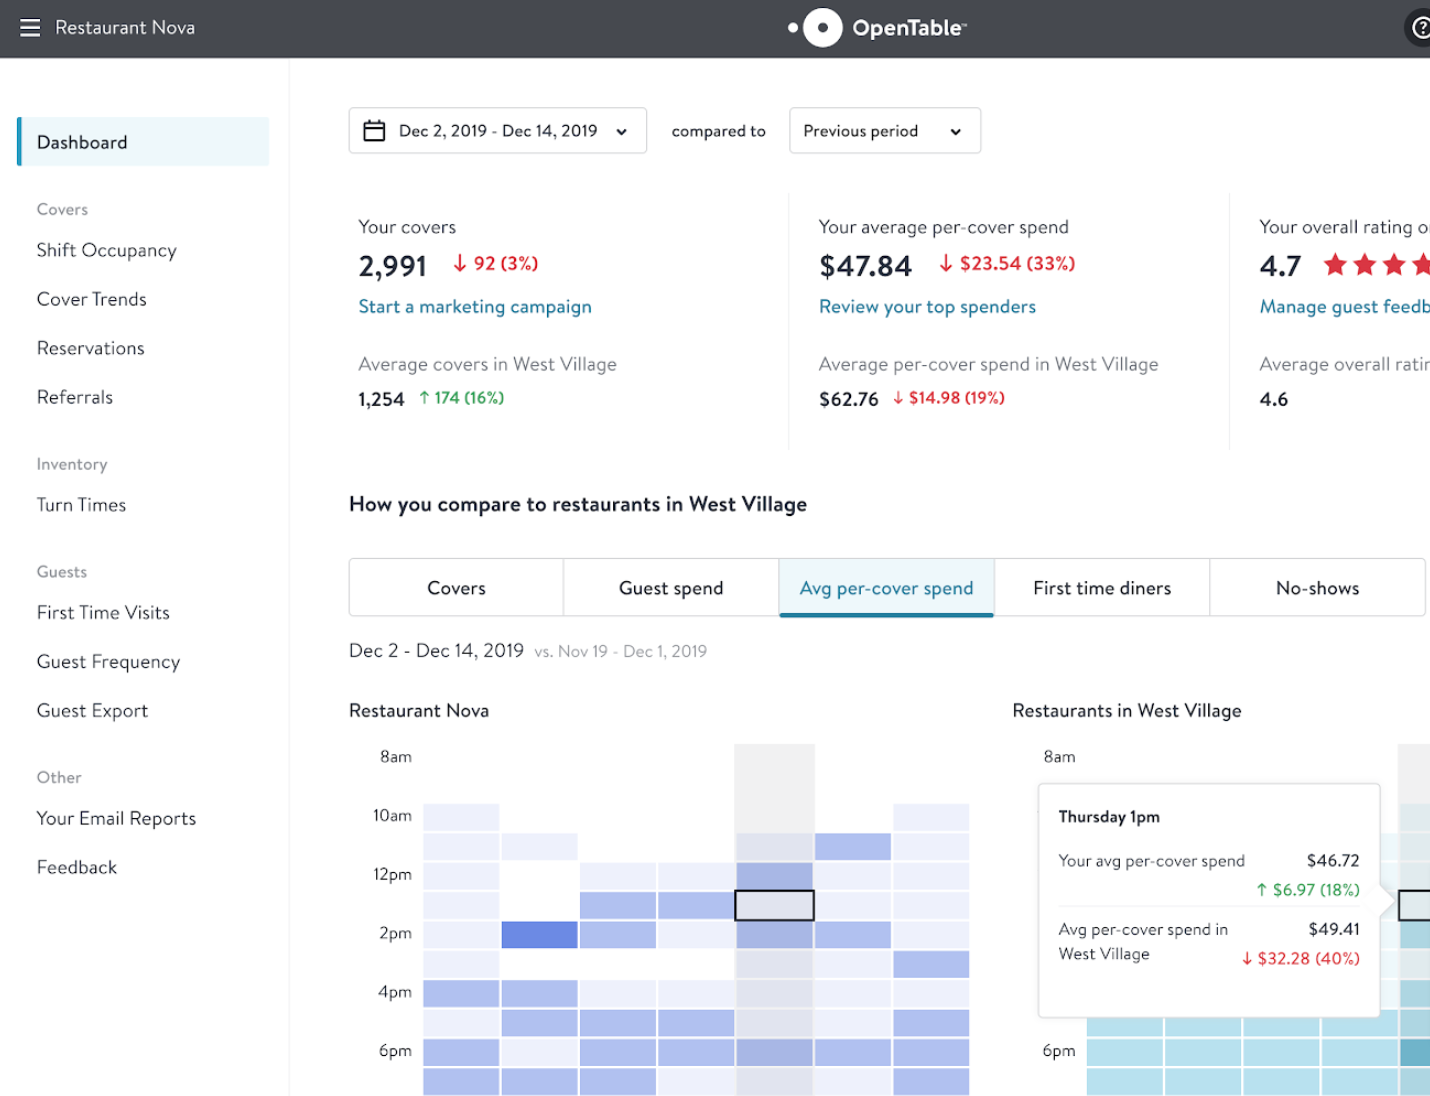
Task: Open the hamburger navigation menu
Action: [30, 28]
